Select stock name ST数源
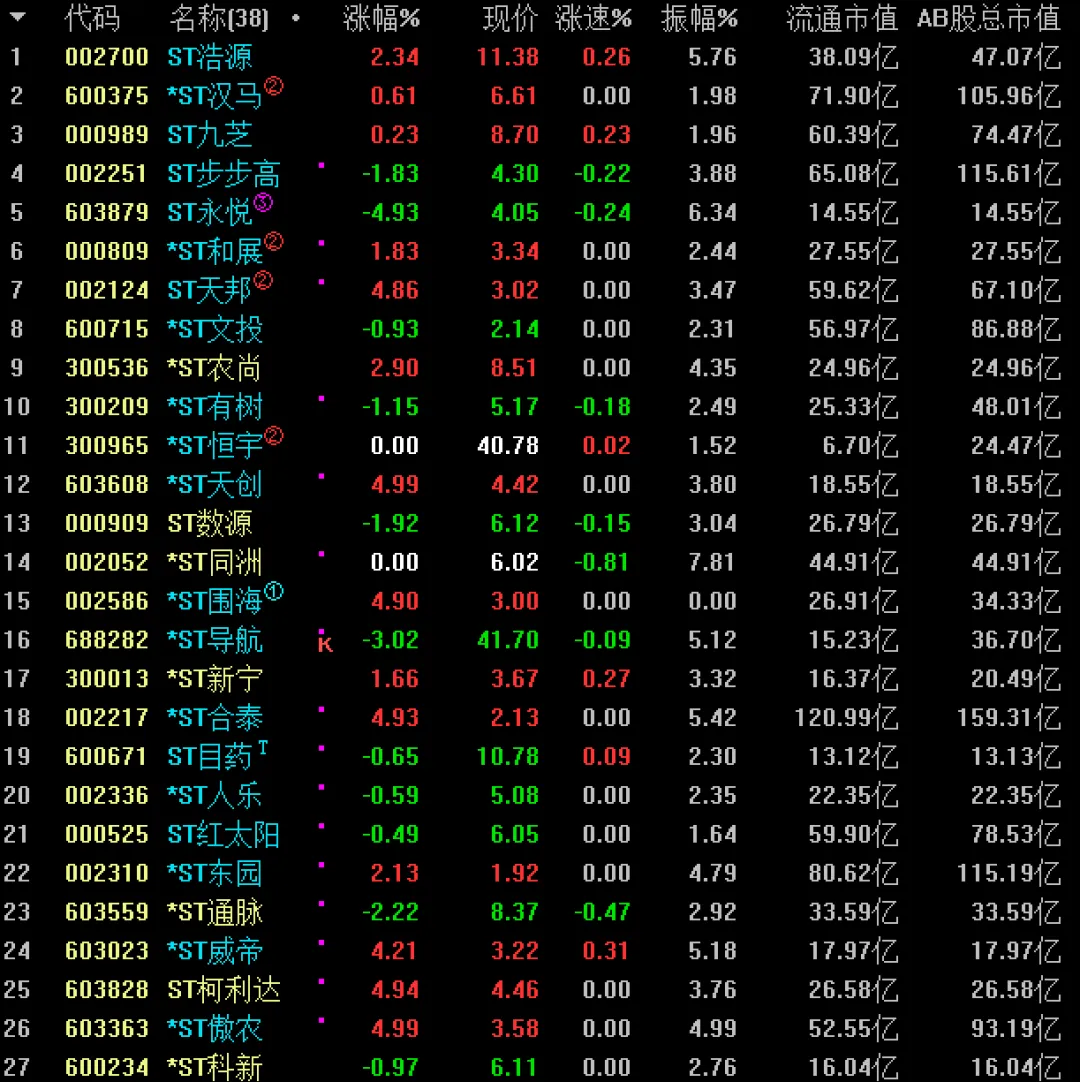Viewport: 1080px width, 1082px height. click(x=210, y=524)
